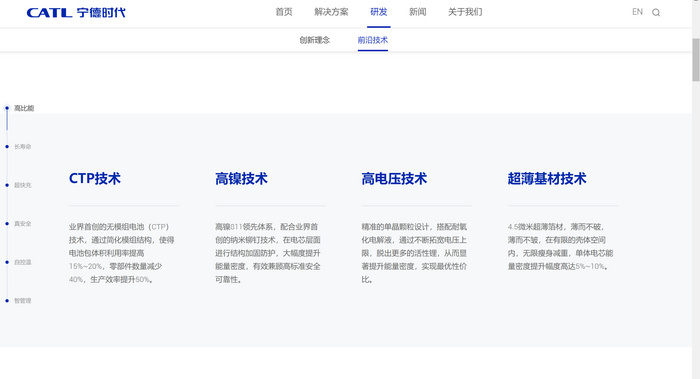Click the CTP技术 heading
This screenshot has height=379, width=700.
pos(95,179)
